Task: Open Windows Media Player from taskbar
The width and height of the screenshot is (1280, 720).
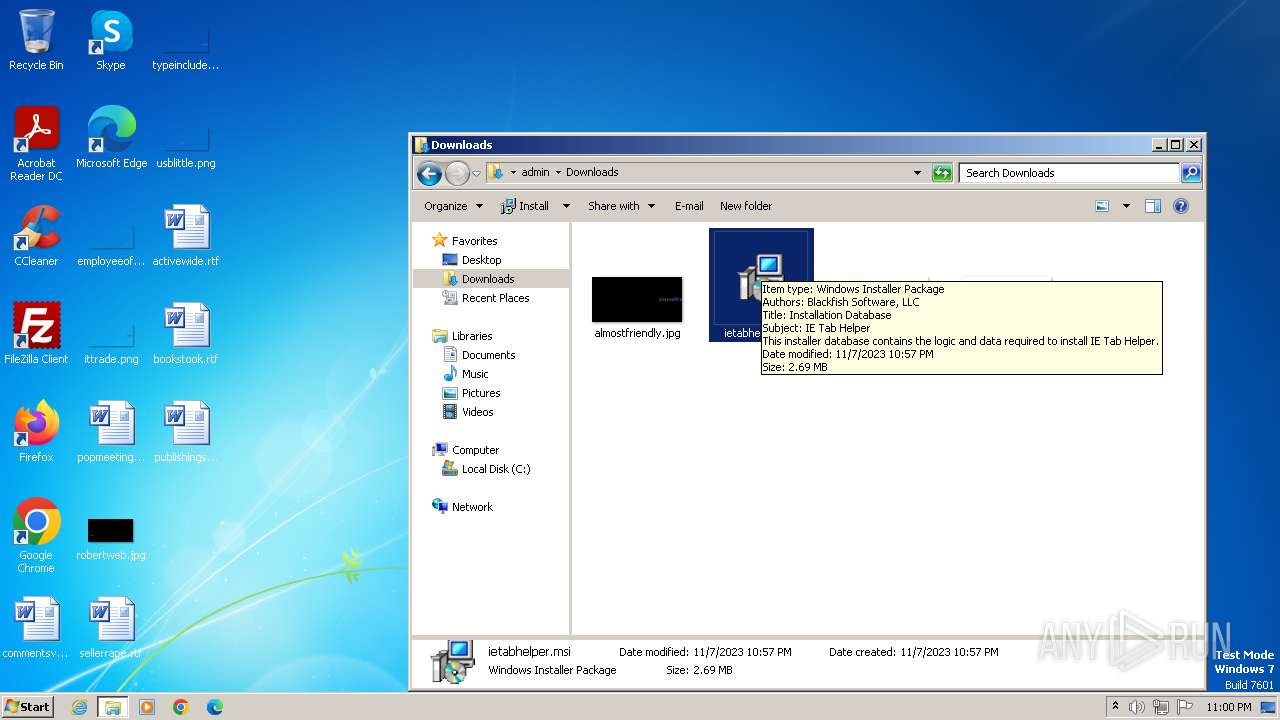Action: (x=147, y=707)
